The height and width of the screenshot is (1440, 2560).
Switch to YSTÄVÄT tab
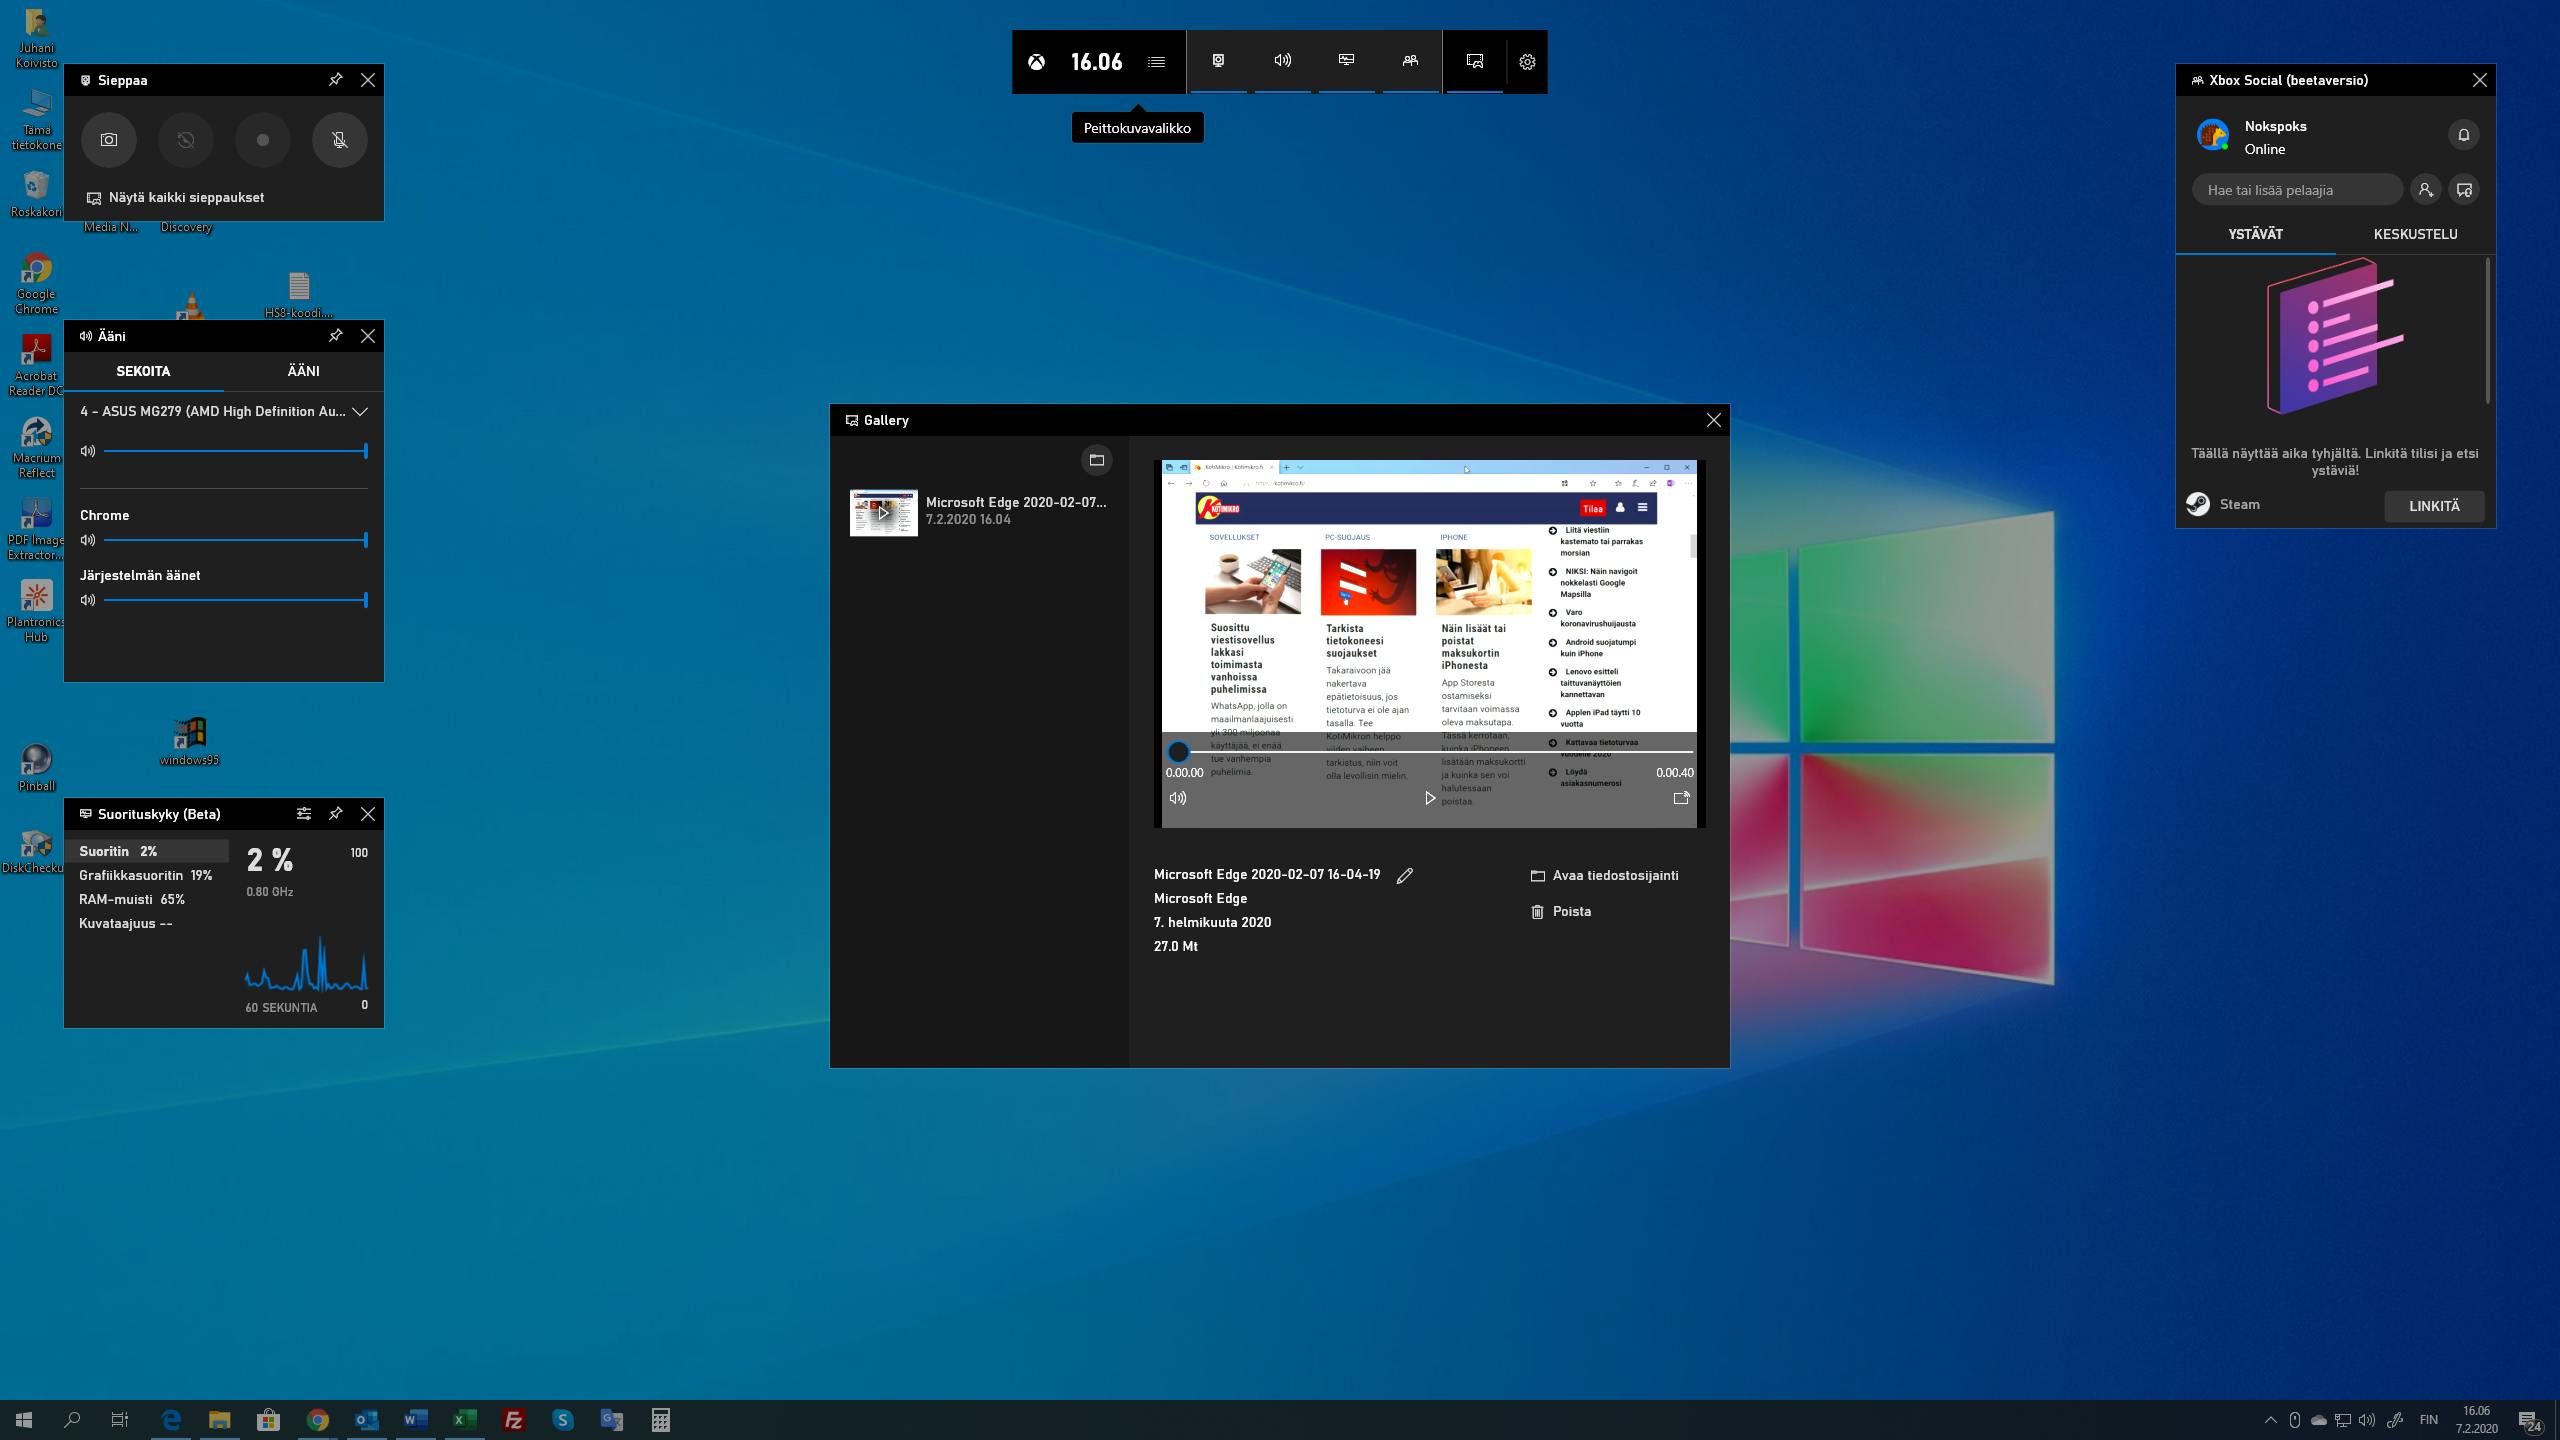coord(2256,234)
